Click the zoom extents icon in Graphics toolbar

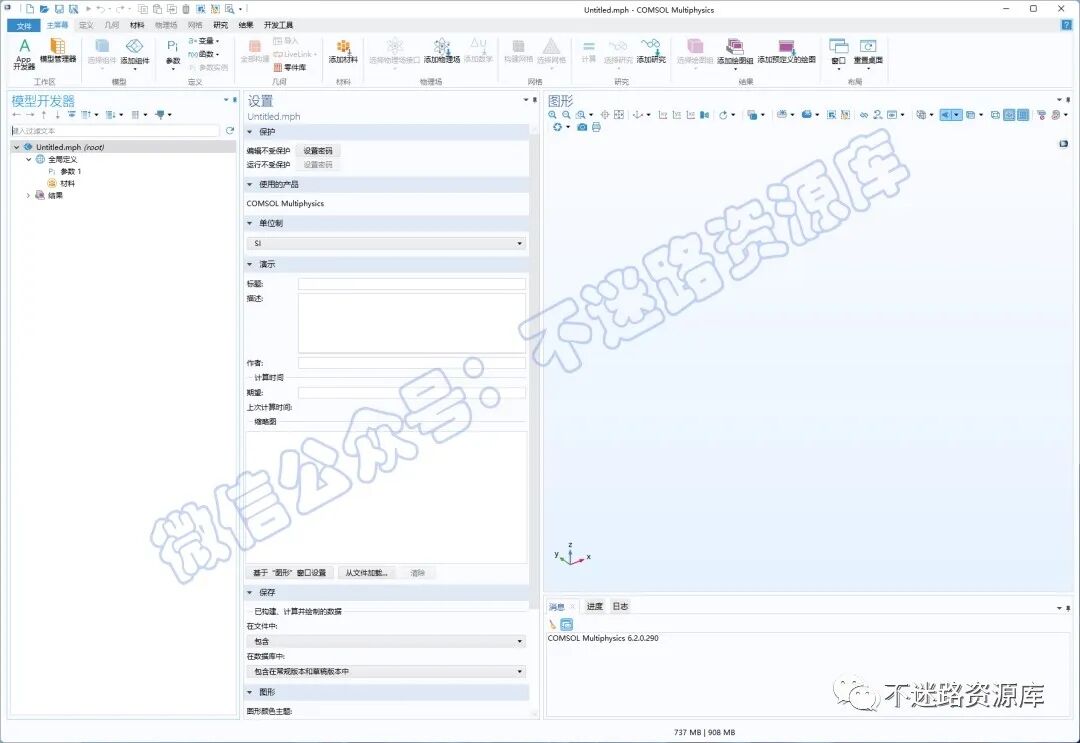click(619, 115)
